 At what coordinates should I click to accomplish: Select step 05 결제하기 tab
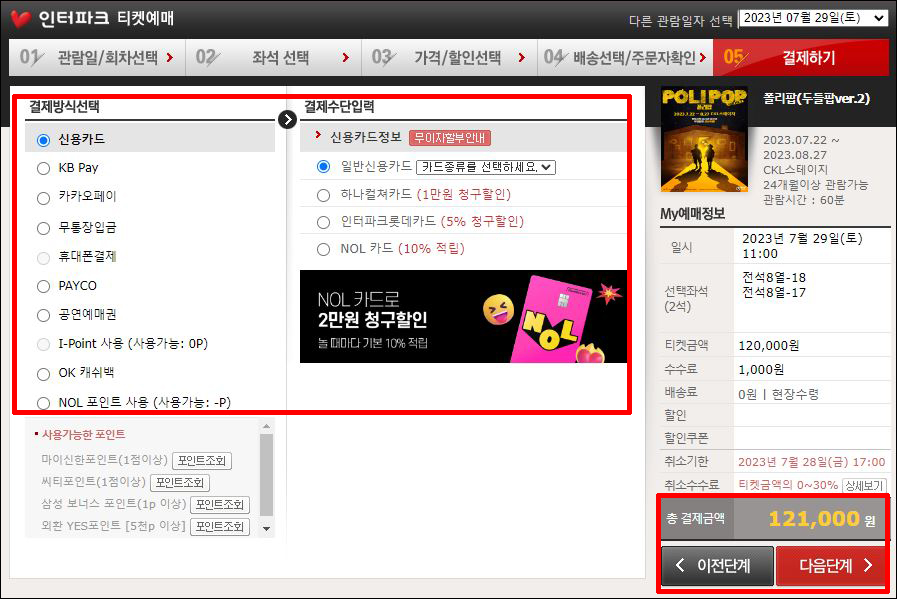click(x=801, y=57)
